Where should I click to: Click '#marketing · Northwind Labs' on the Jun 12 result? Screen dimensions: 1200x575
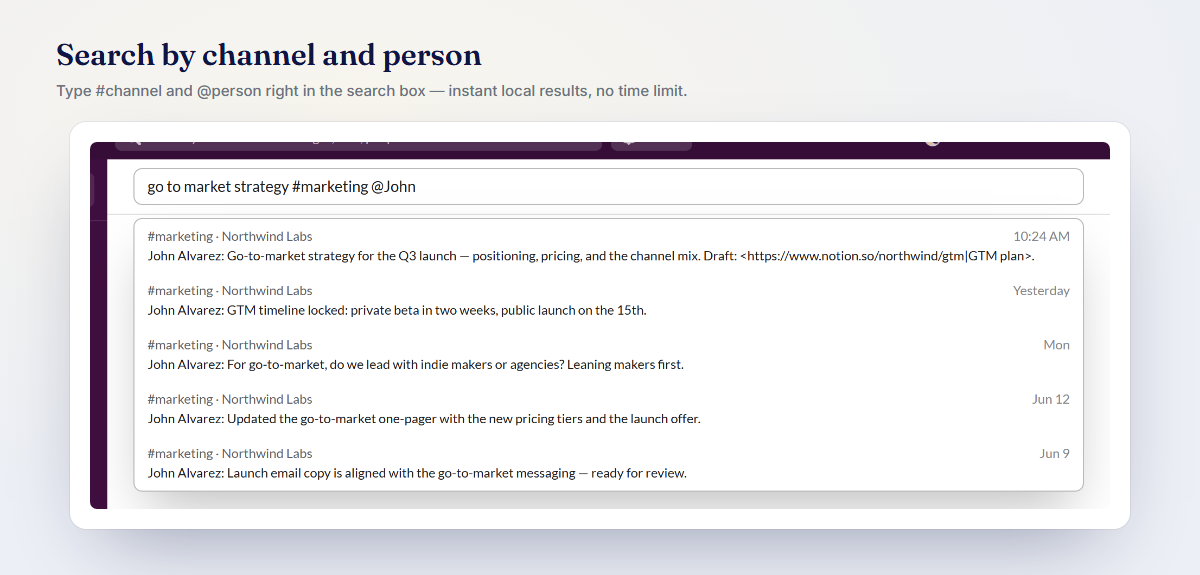tap(230, 399)
